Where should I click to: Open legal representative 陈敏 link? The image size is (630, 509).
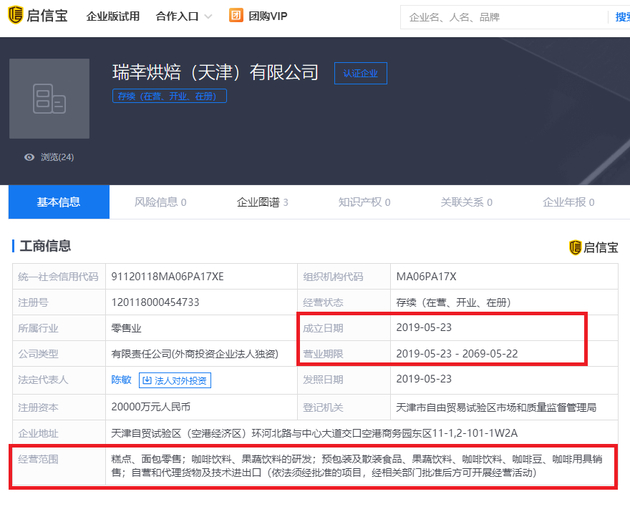pos(121,380)
